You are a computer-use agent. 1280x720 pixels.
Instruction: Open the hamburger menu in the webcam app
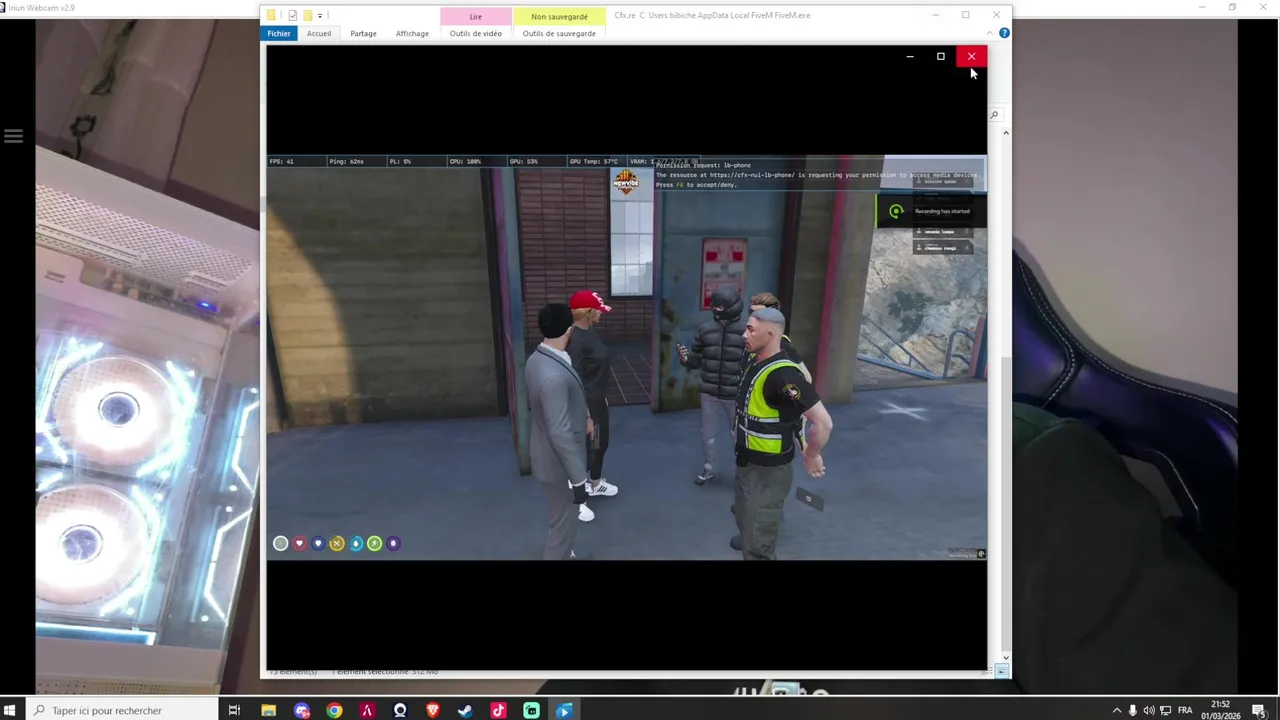click(13, 136)
